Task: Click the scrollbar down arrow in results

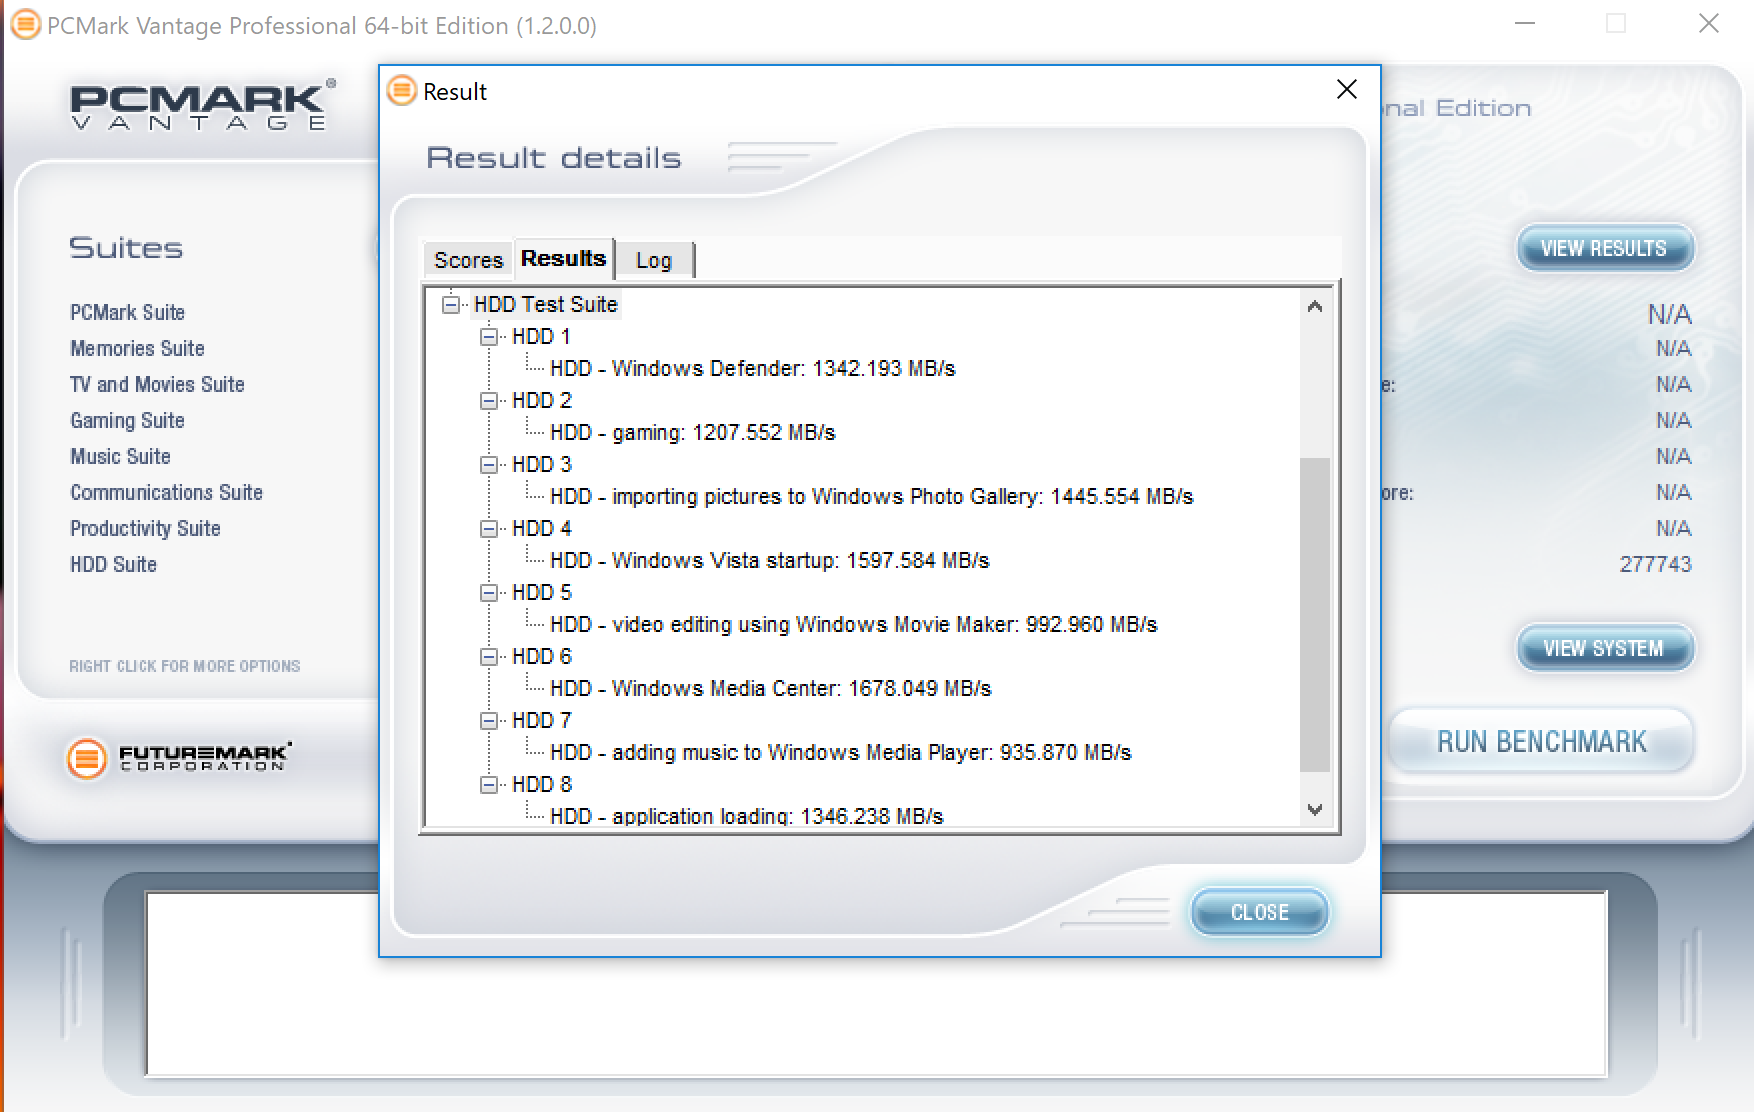Action: click(1315, 810)
